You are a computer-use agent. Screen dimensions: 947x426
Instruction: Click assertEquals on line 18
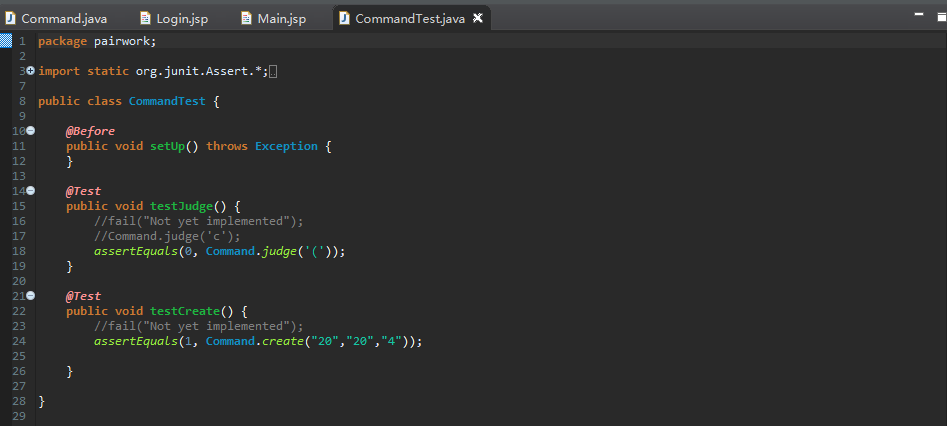(x=136, y=251)
